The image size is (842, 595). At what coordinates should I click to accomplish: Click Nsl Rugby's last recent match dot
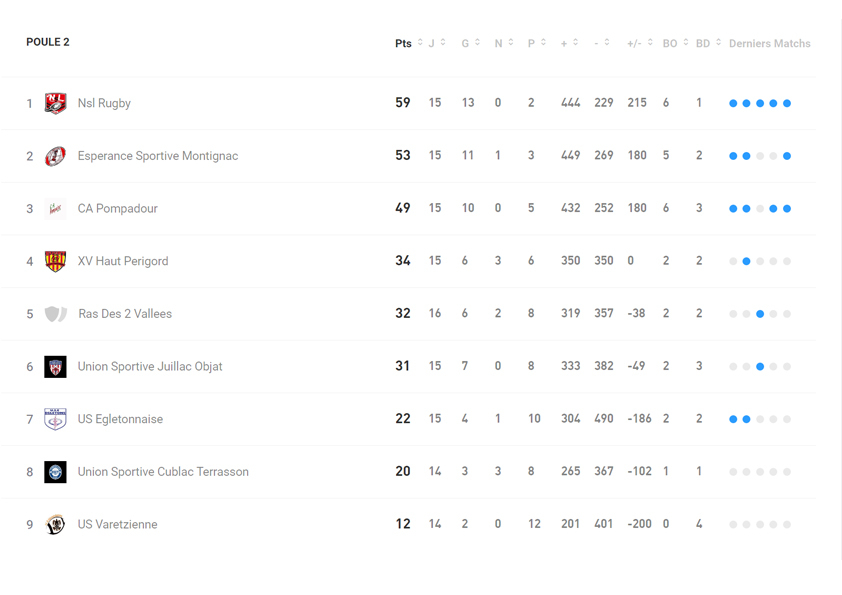[787, 104]
